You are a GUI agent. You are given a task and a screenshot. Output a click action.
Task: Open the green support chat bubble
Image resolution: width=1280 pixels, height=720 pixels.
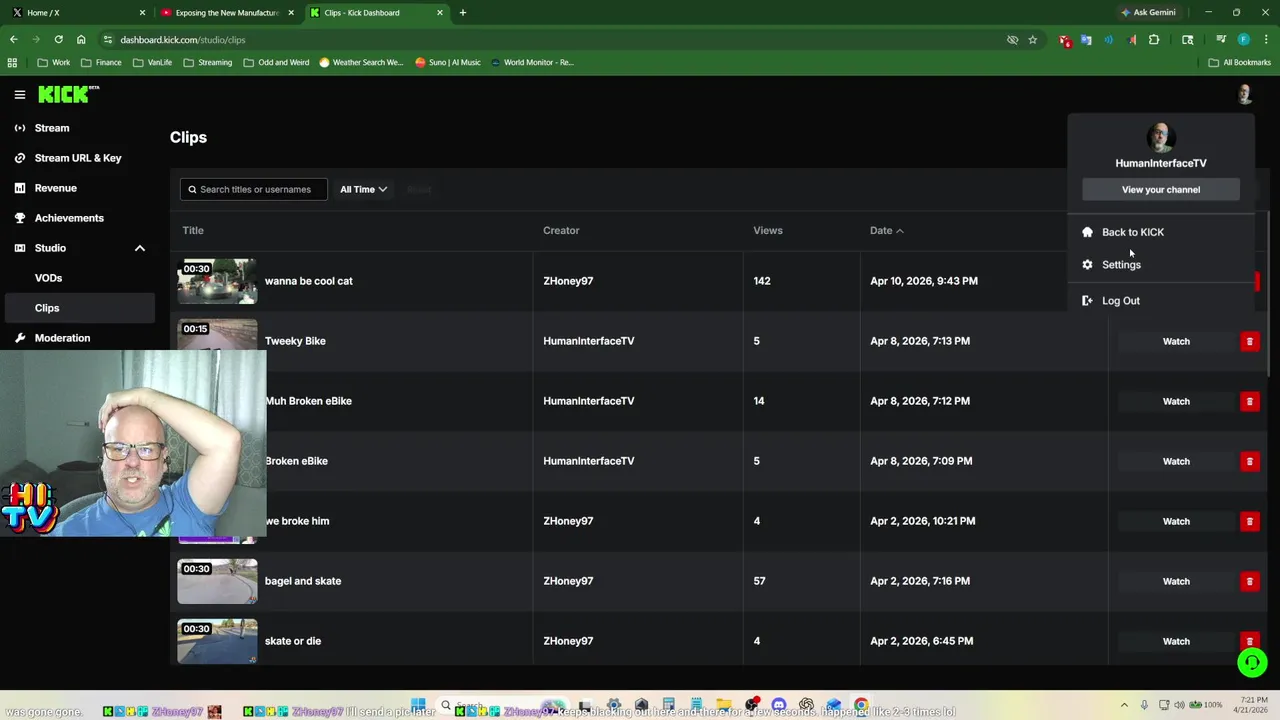coord(1252,662)
